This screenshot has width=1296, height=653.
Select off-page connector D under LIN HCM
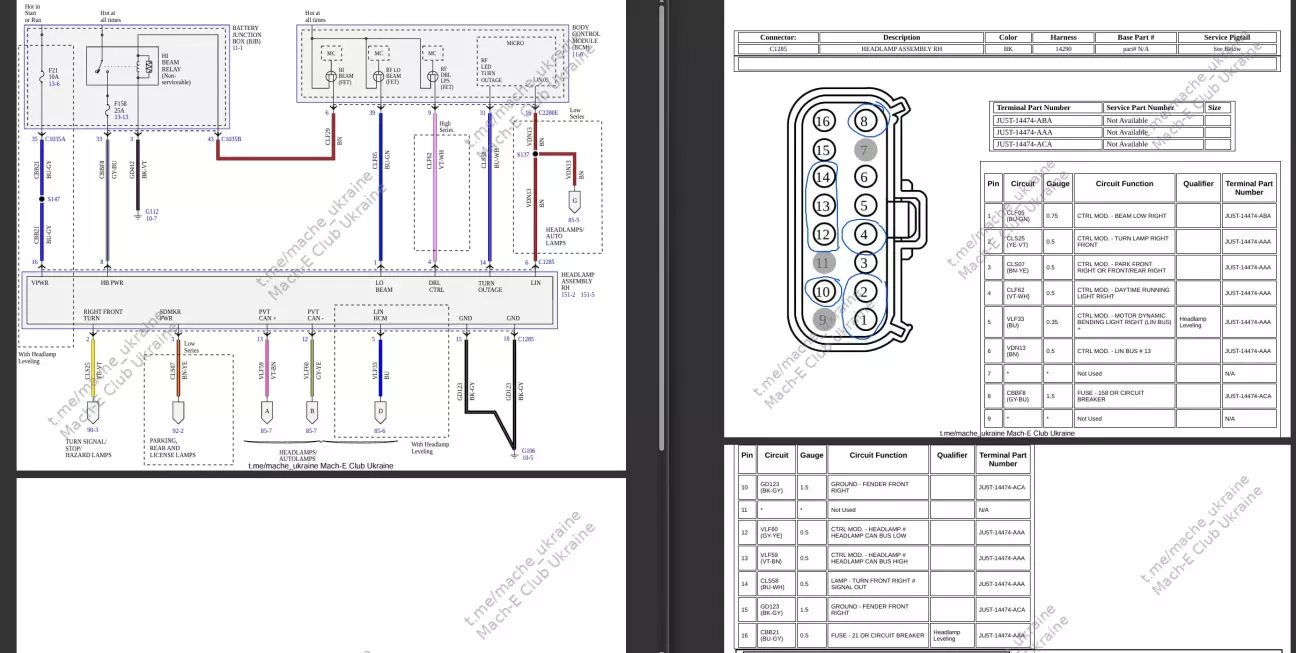380,410
